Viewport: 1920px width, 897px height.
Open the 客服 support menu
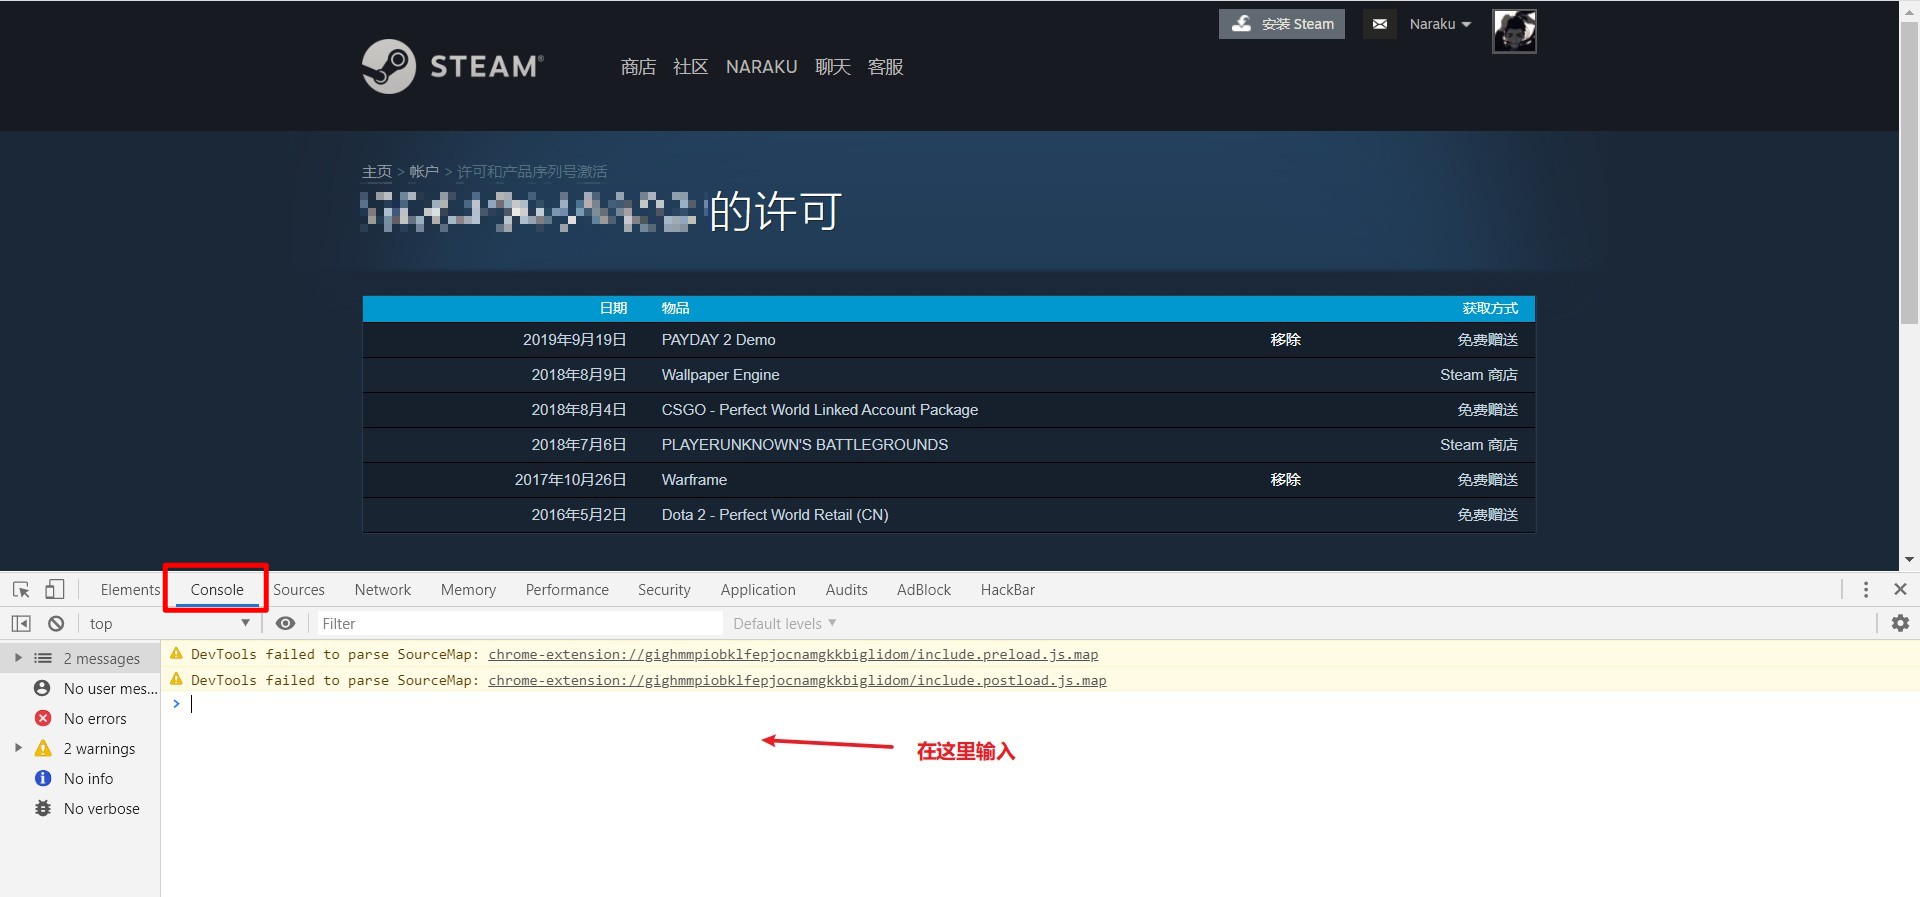pyautogui.click(x=886, y=67)
